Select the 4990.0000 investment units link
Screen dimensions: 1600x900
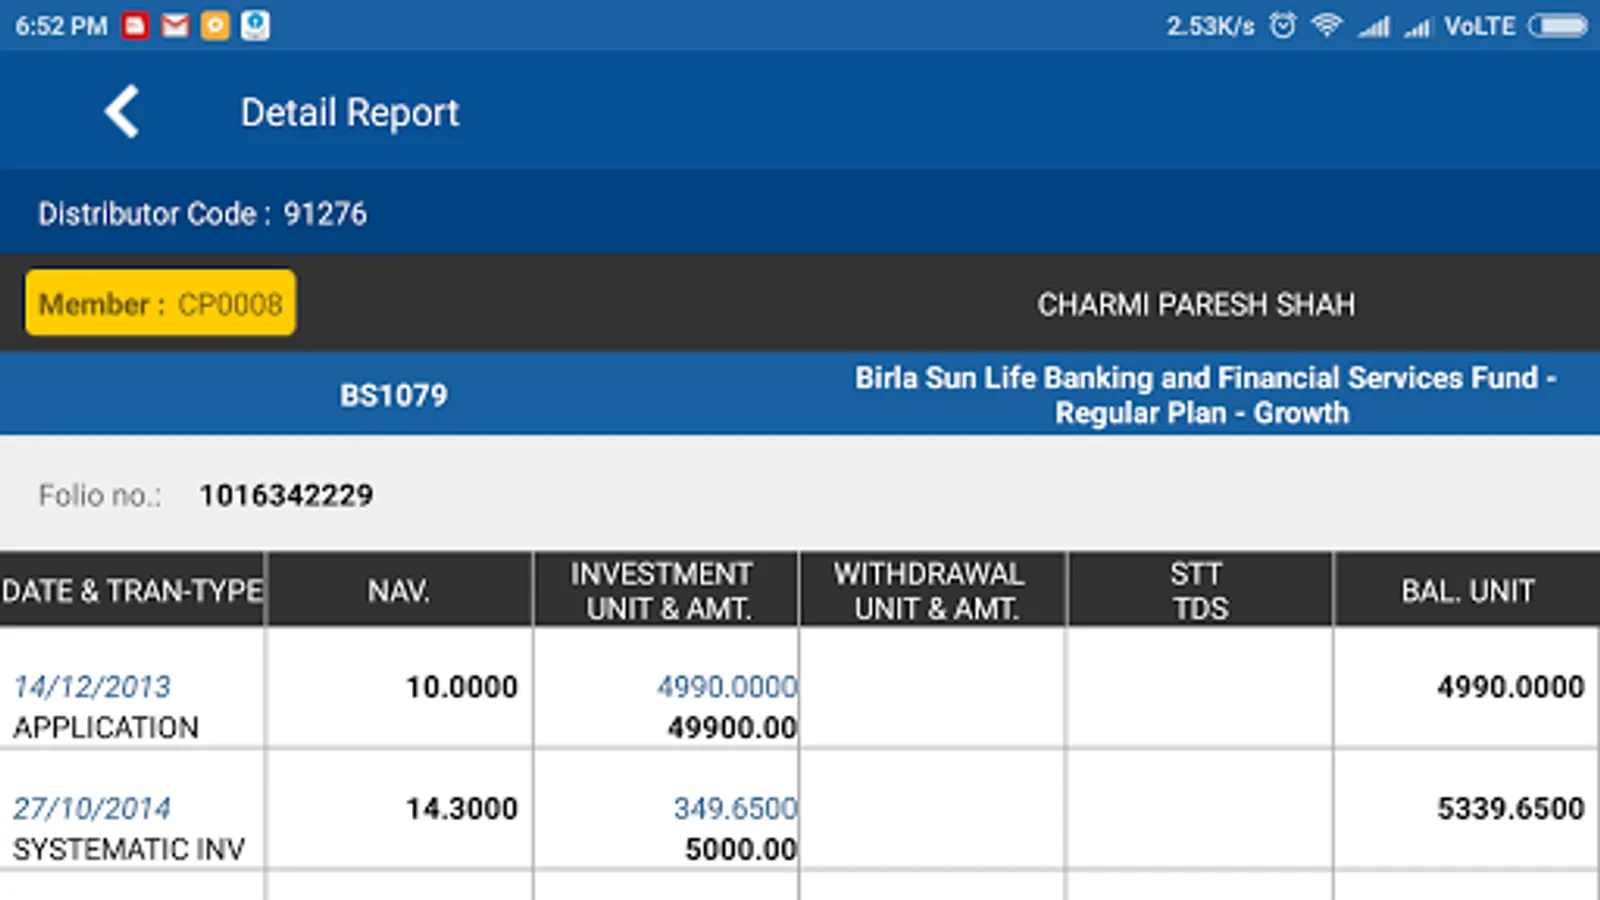[x=727, y=687]
